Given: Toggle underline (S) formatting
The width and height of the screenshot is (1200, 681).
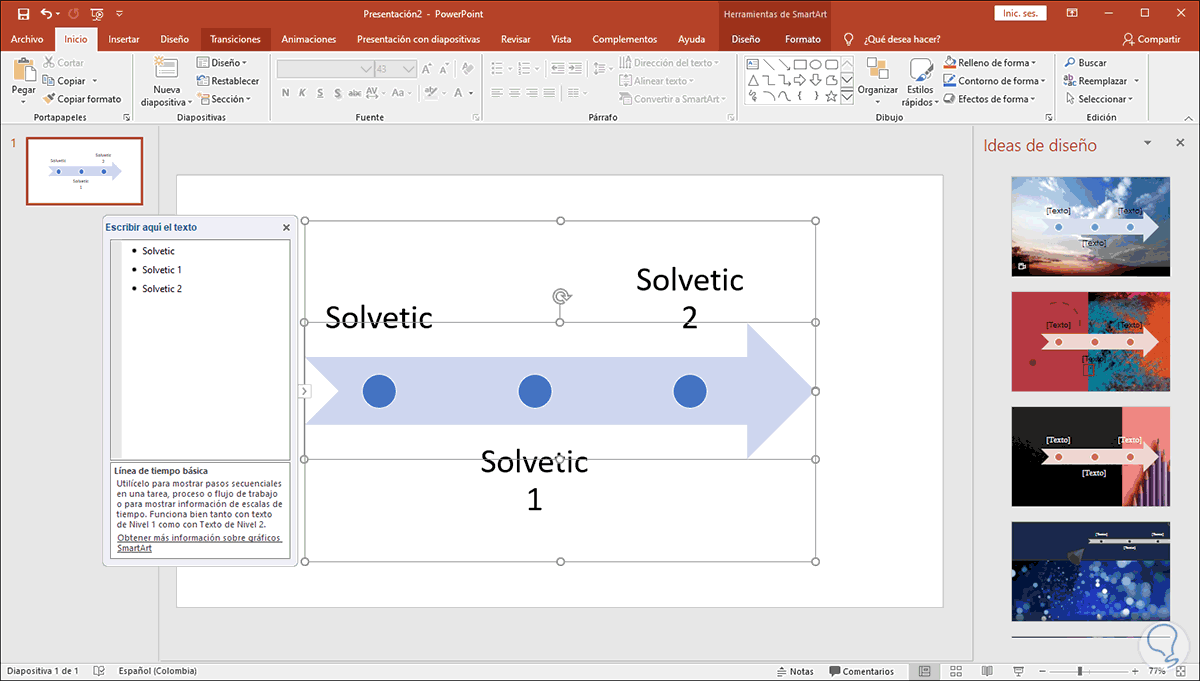Looking at the screenshot, I should pyautogui.click(x=322, y=93).
